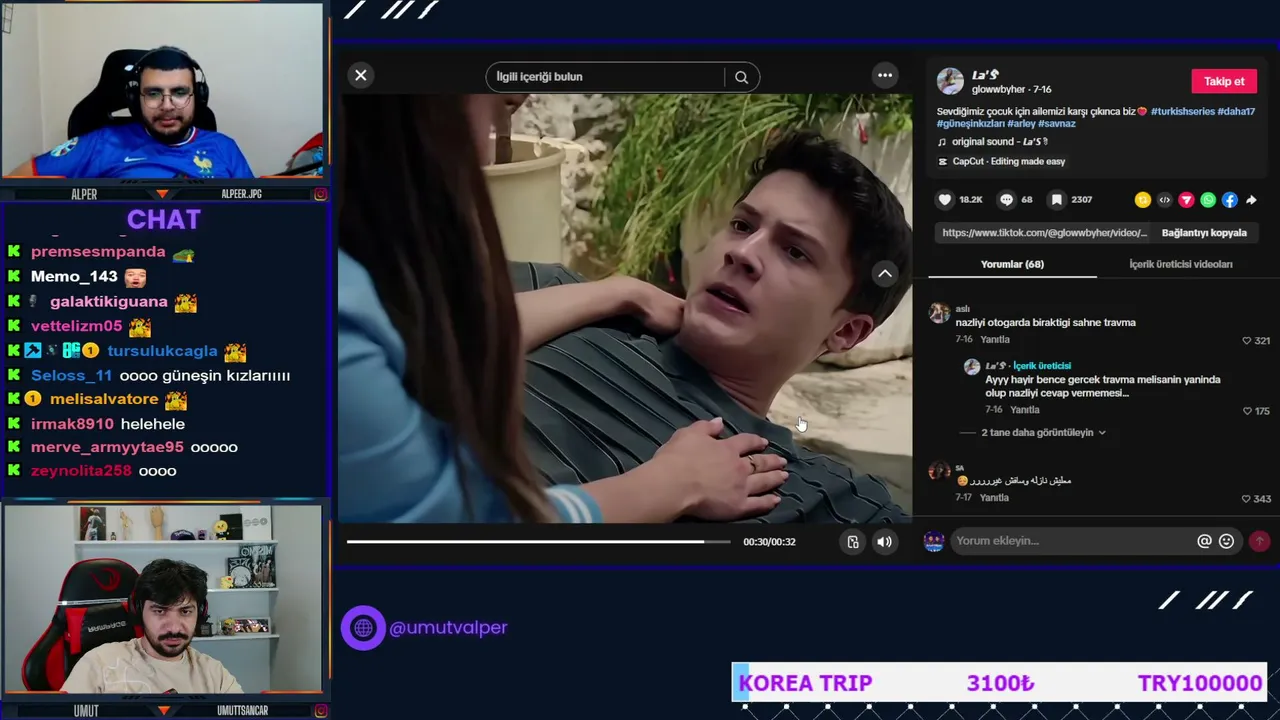This screenshot has height=720, width=1280.
Task: Click chat username vettelizm05
Action: 76,326
